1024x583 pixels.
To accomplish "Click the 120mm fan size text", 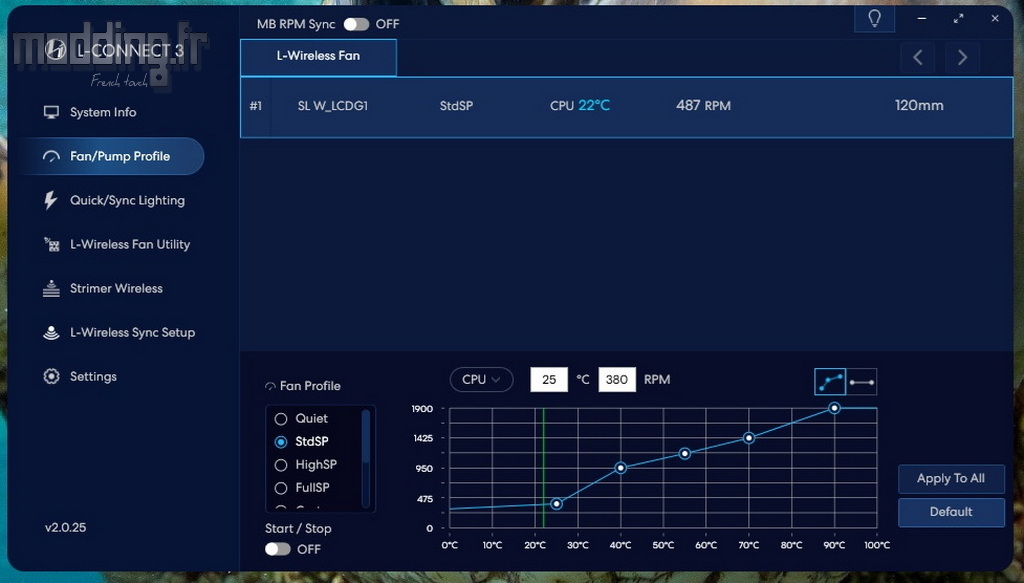I will tap(919, 106).
